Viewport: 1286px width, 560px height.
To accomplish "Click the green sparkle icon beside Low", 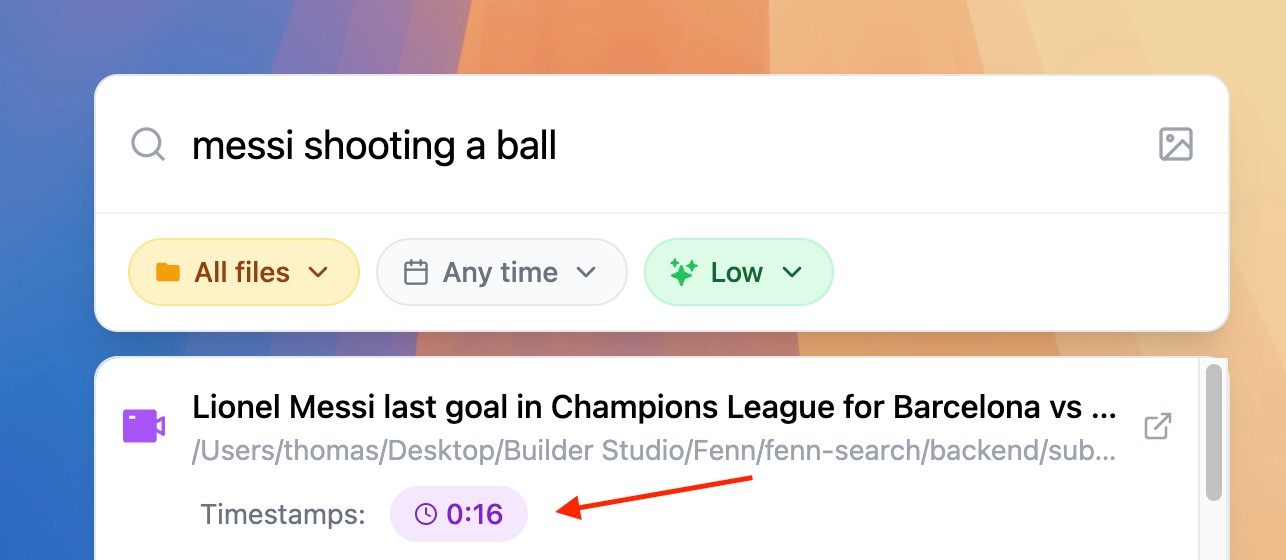I will point(683,272).
